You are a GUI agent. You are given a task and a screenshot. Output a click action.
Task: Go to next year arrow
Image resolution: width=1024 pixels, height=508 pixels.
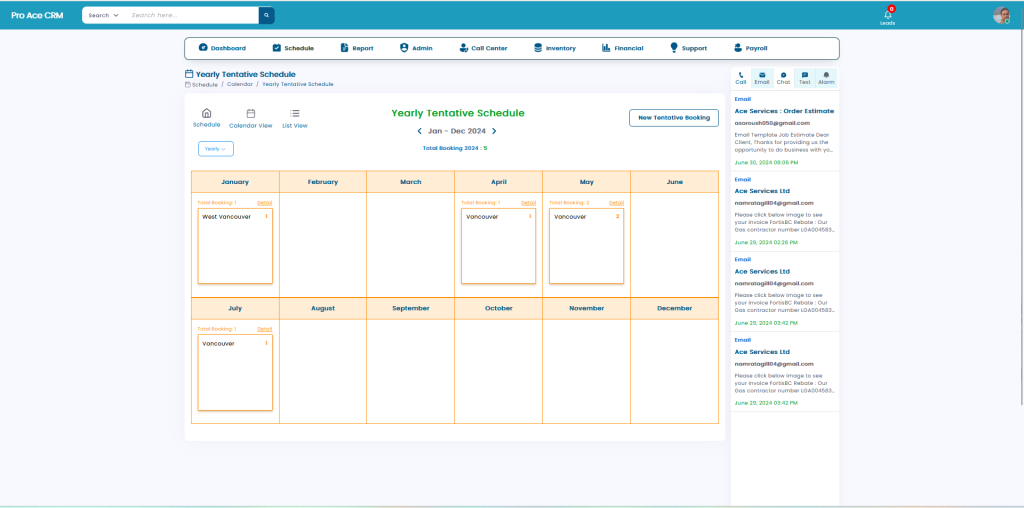494,131
